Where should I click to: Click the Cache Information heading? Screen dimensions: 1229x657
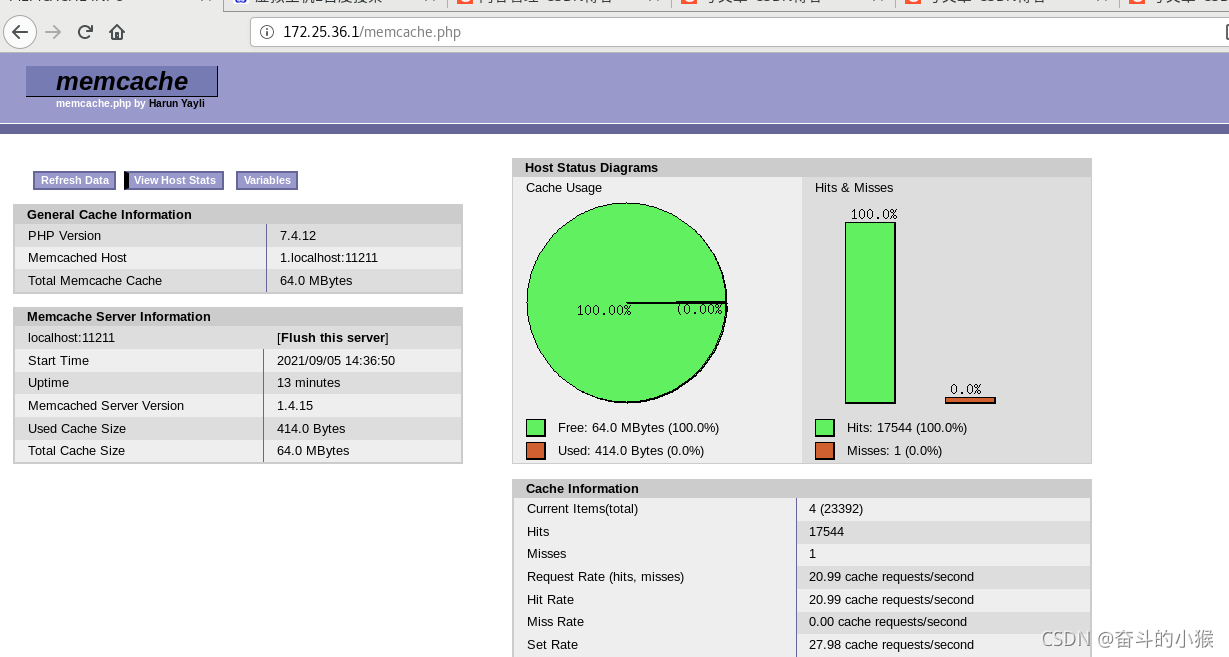582,489
